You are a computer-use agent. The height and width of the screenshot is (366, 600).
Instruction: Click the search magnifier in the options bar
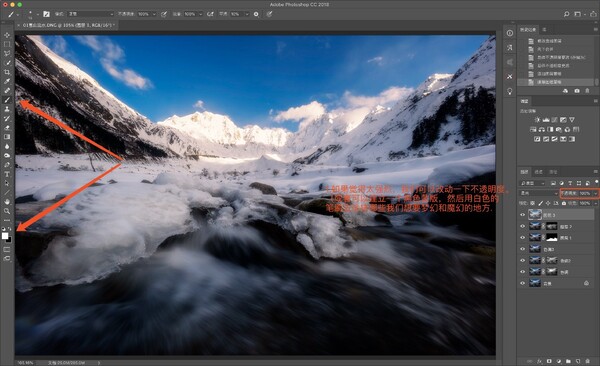tap(566, 14)
